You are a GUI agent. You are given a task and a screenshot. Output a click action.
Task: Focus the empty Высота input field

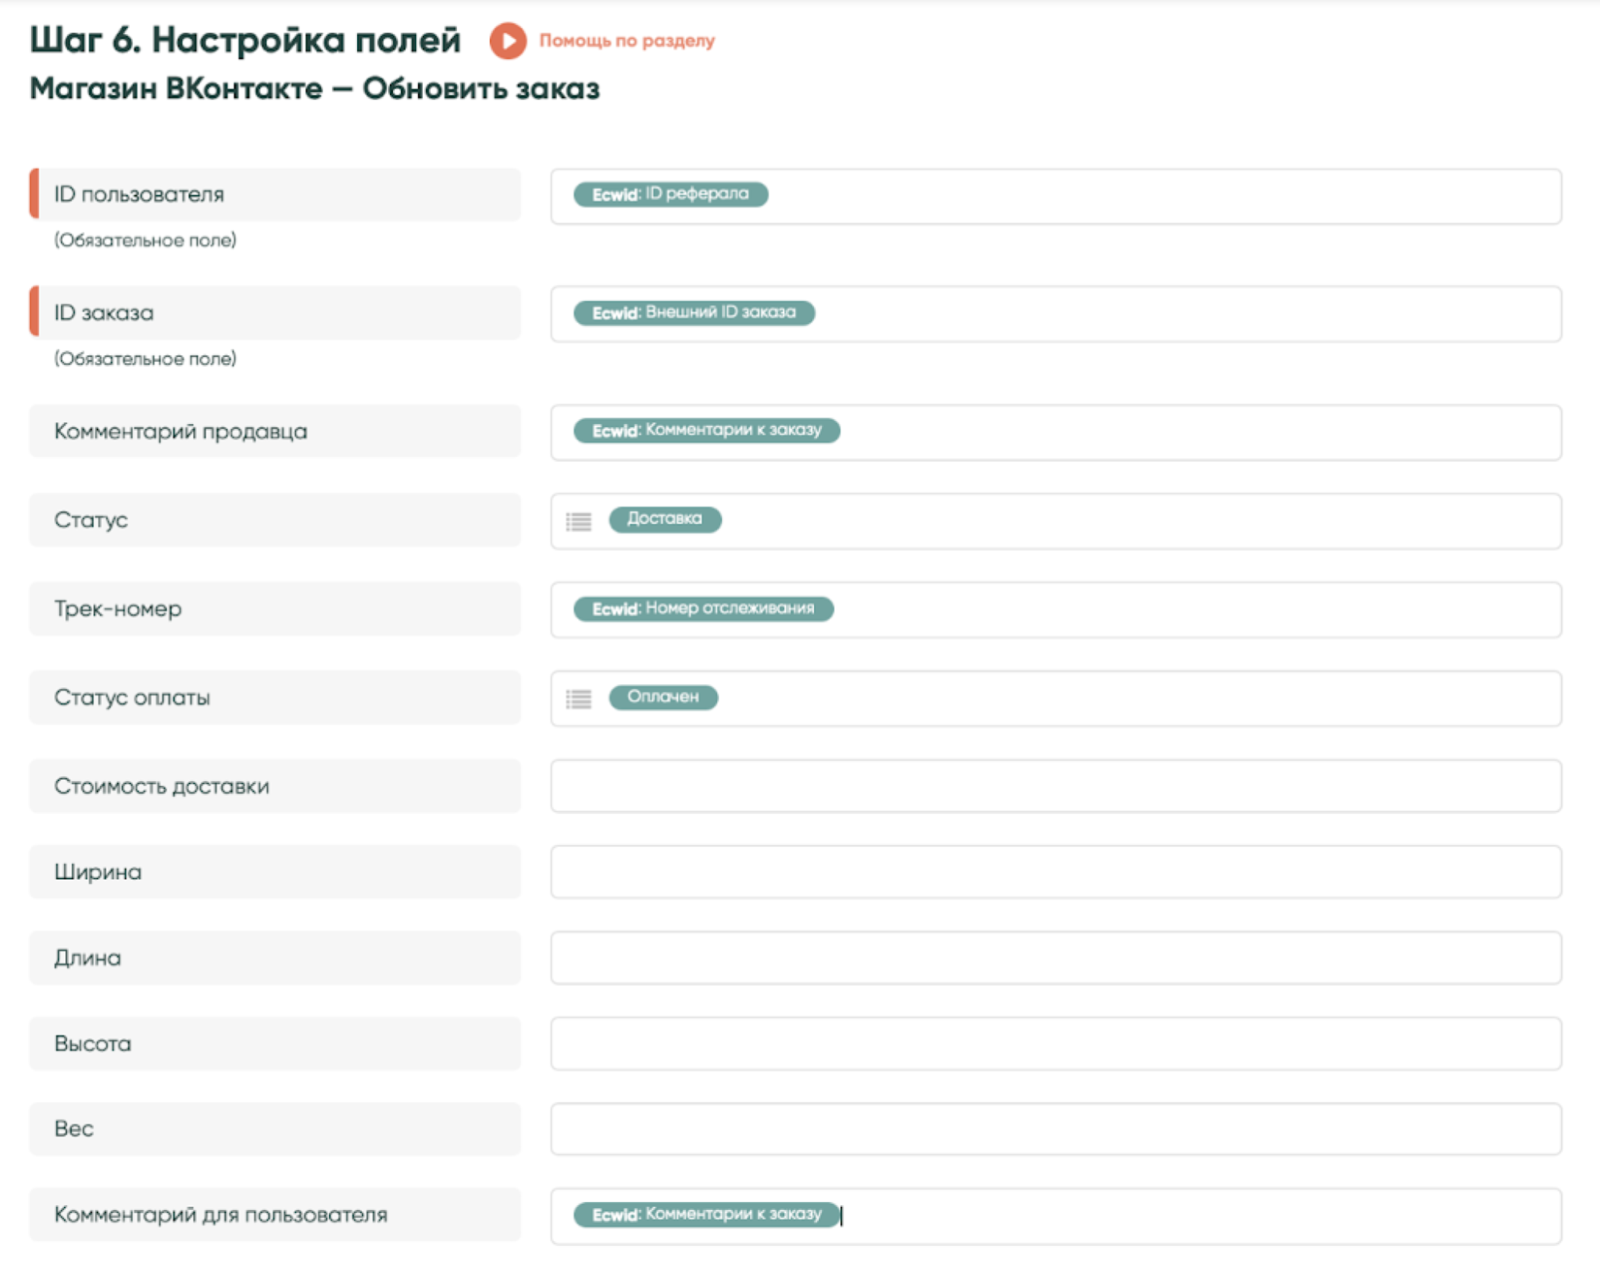1055,1044
